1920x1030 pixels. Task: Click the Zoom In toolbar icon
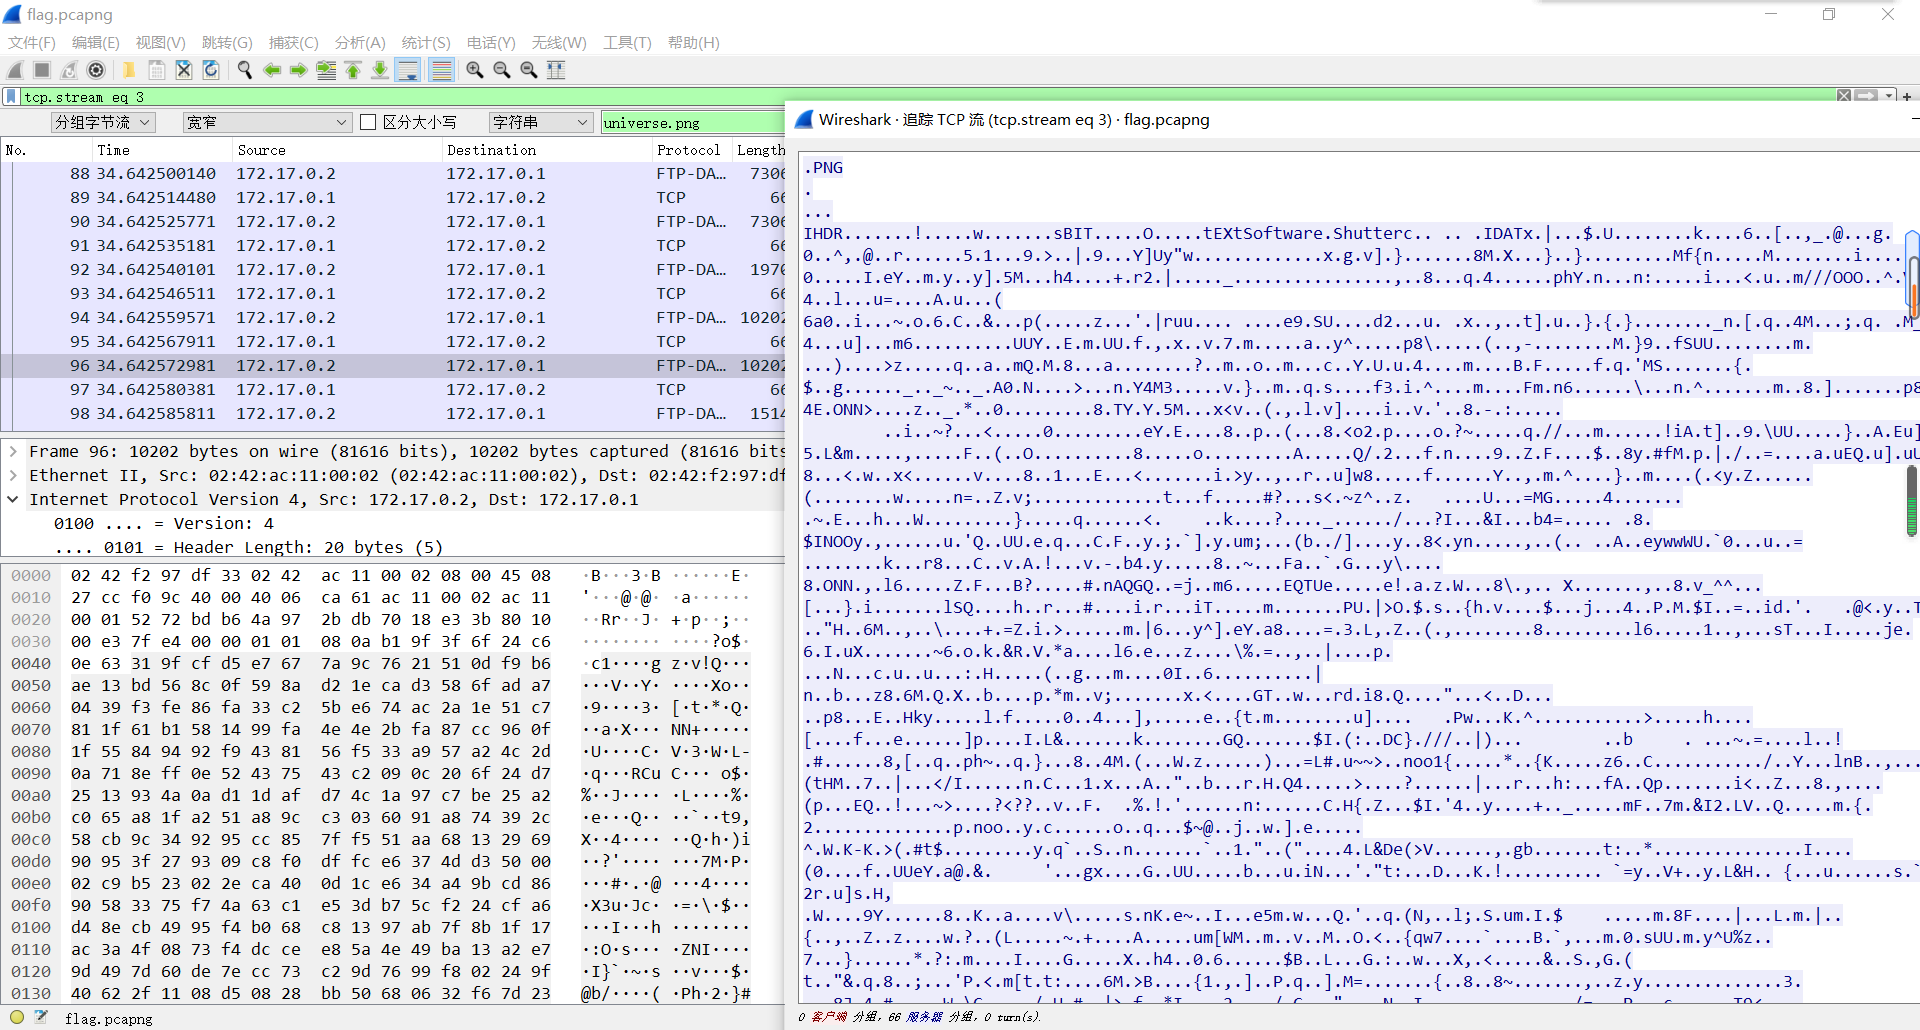475,70
